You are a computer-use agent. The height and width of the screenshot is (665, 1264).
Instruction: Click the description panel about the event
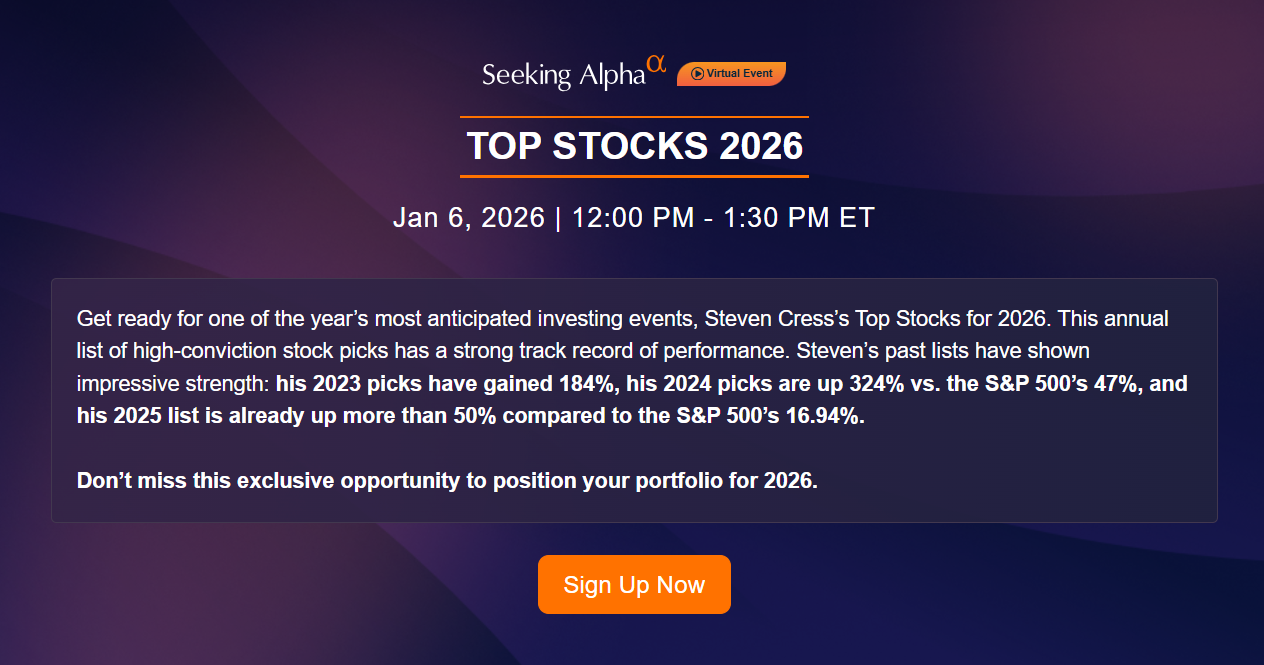634,399
